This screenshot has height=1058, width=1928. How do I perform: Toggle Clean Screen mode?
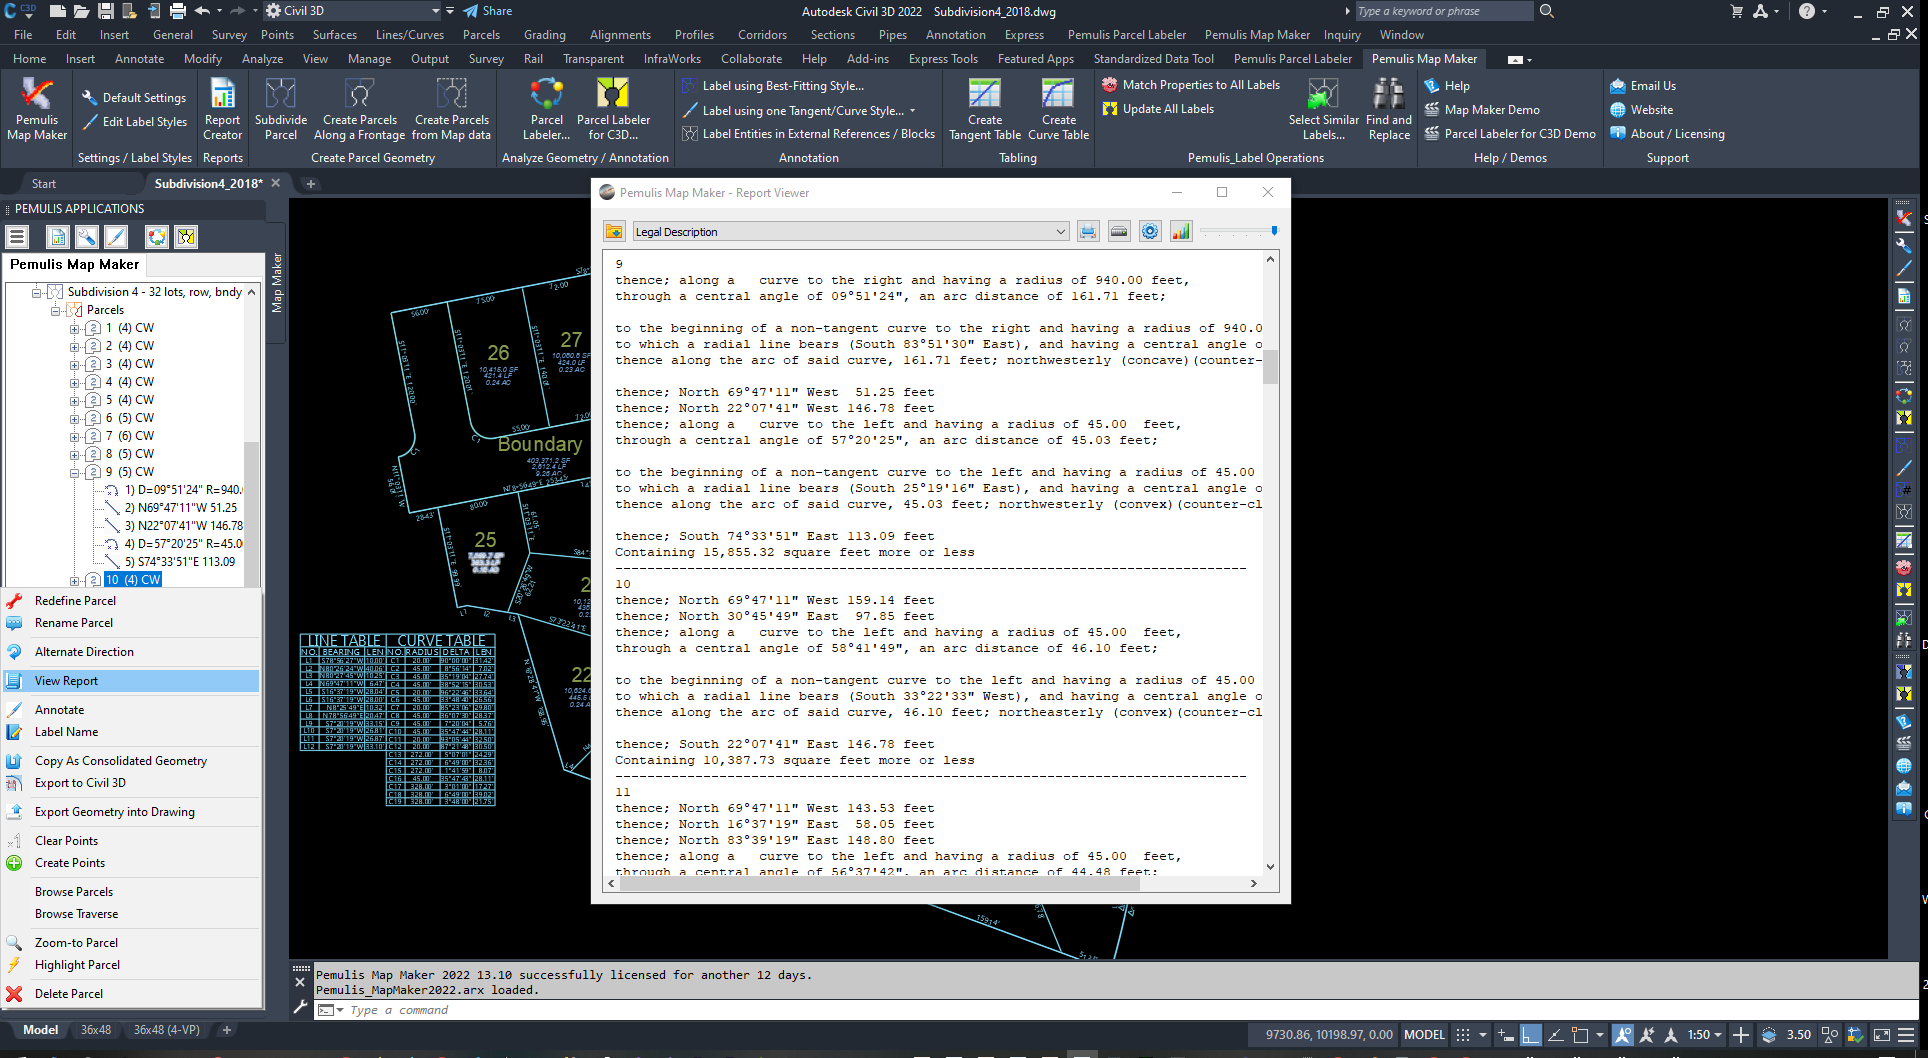click(x=1881, y=1035)
